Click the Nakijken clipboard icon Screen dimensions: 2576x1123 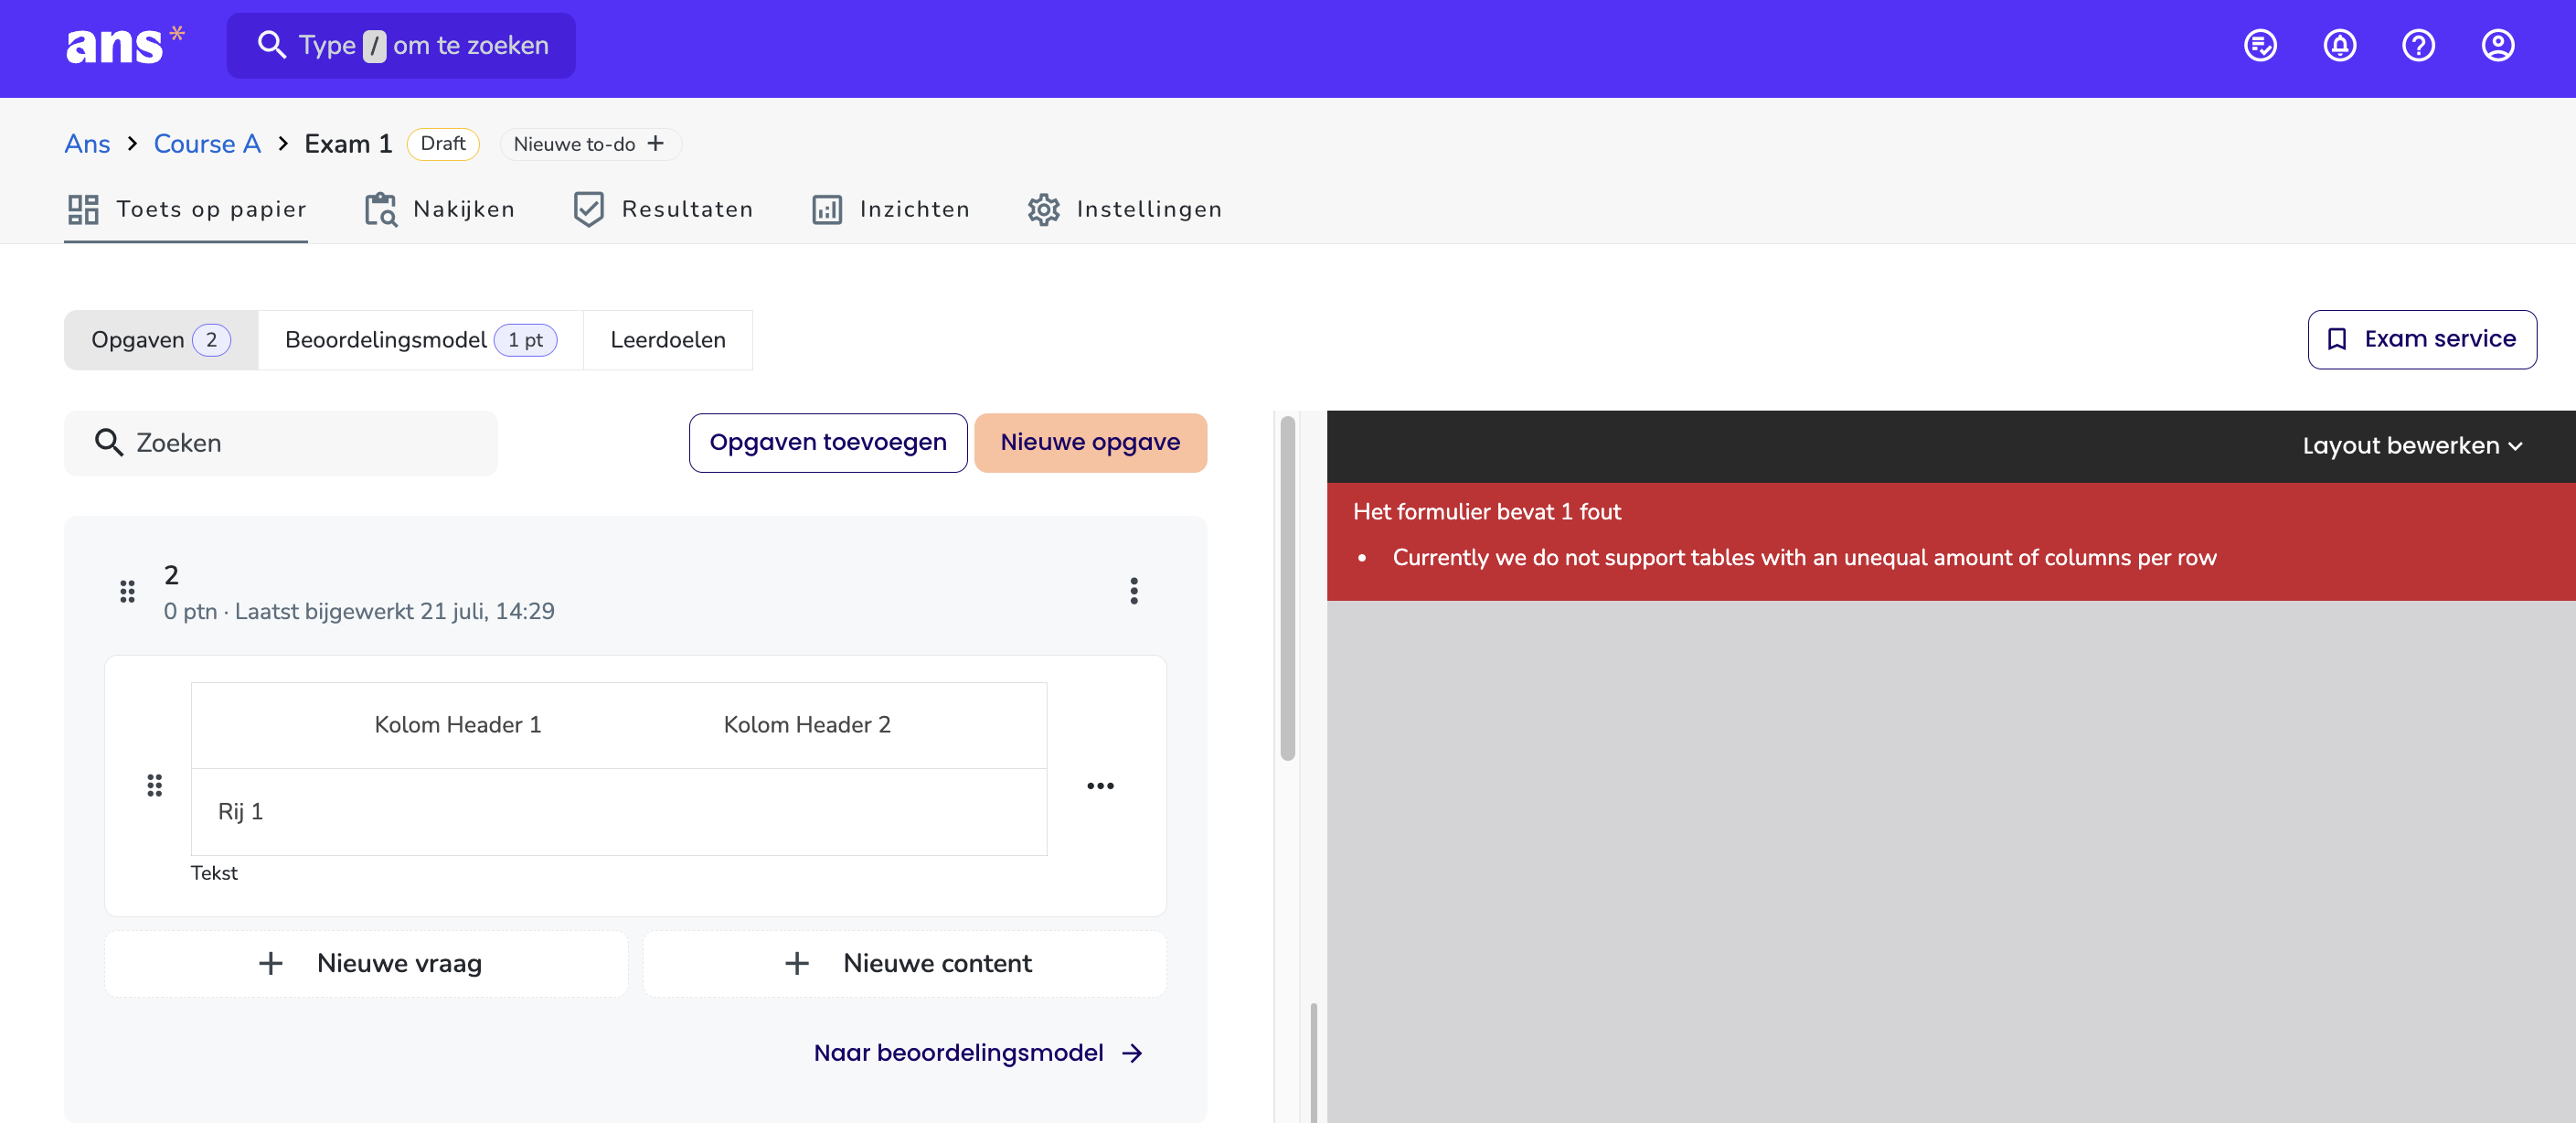pyautogui.click(x=381, y=209)
